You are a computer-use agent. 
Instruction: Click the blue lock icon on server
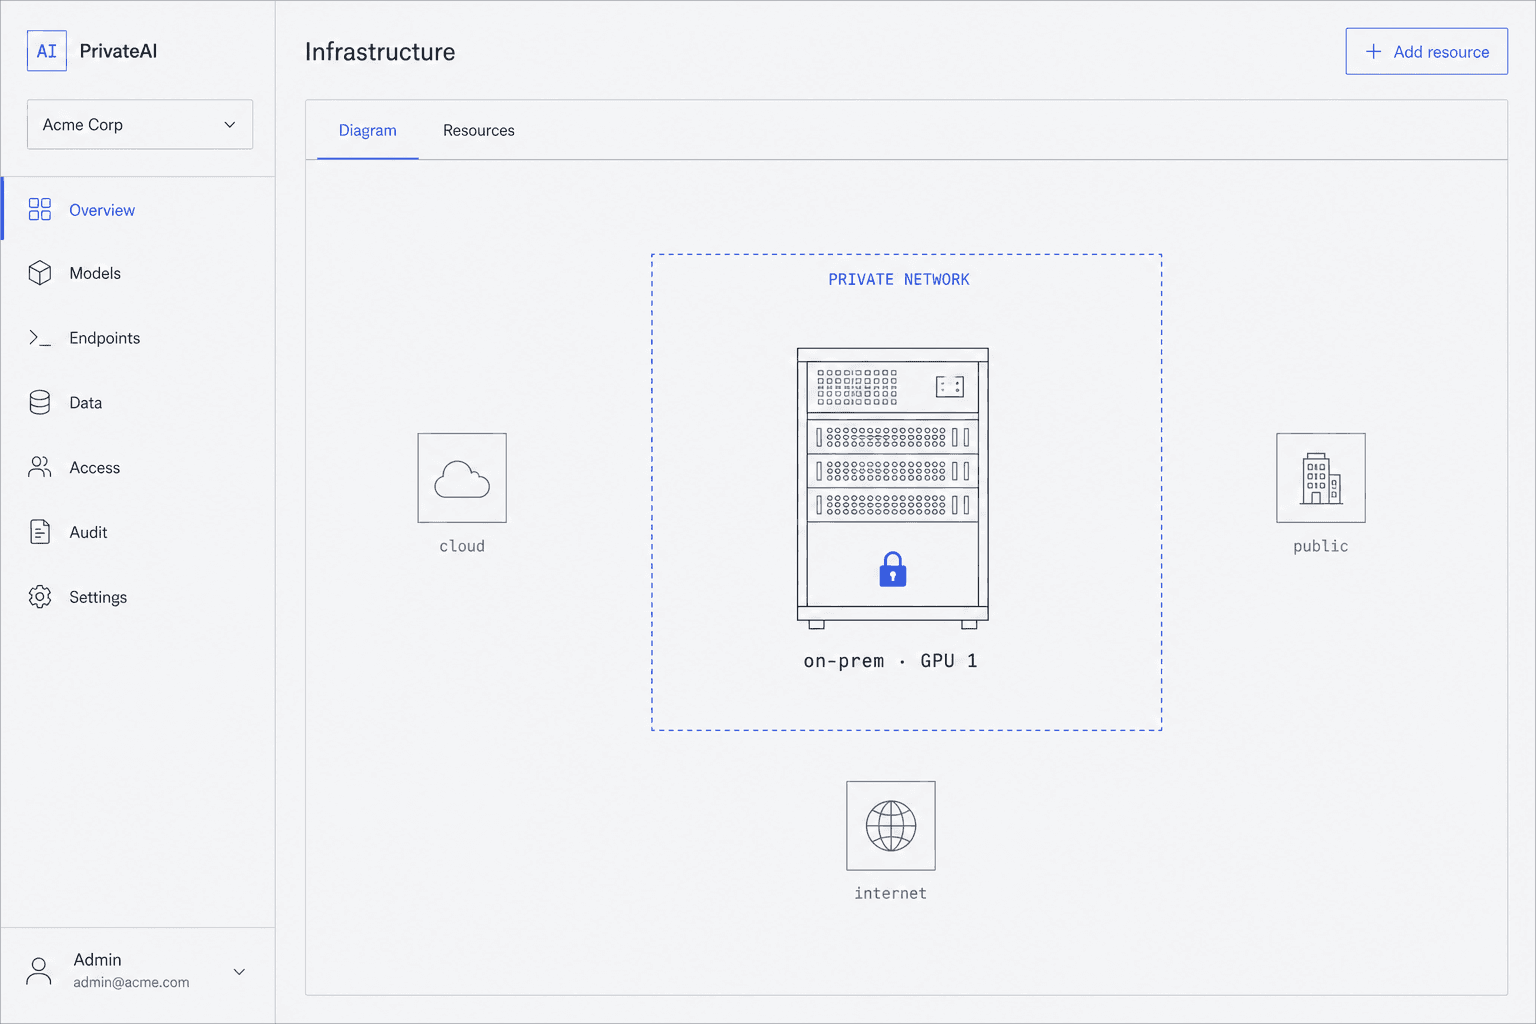pos(893,569)
